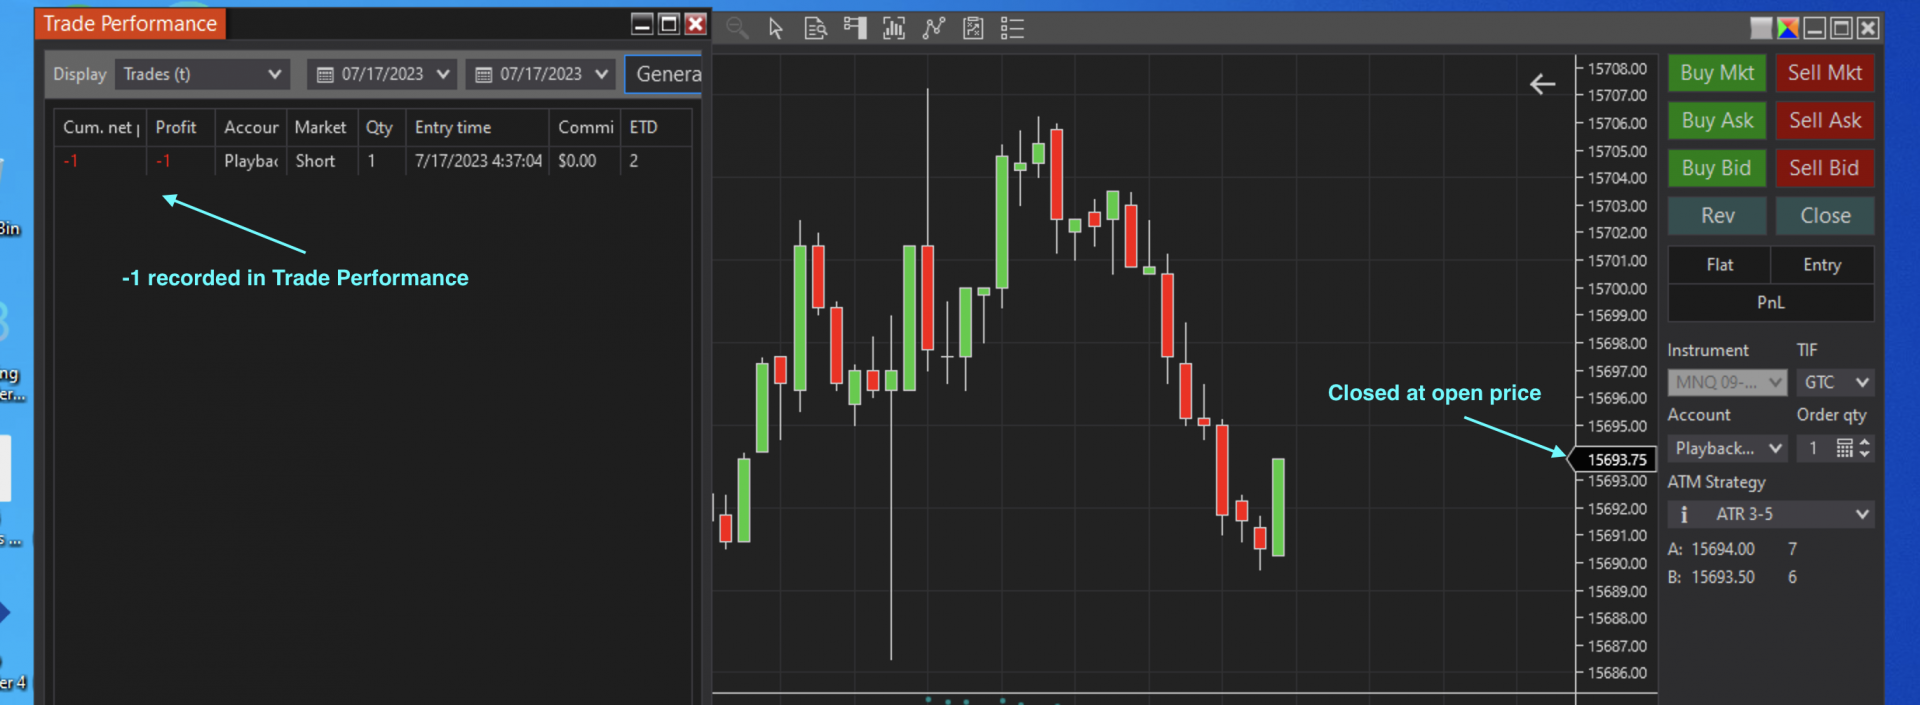Click the Buy Mkt button

[x=1717, y=73]
